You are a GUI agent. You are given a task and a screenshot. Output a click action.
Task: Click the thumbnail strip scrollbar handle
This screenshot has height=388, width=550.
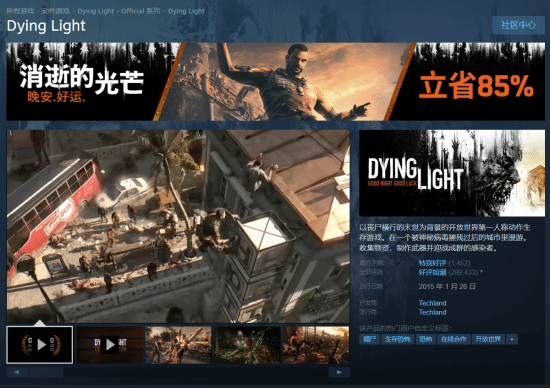click(46, 372)
